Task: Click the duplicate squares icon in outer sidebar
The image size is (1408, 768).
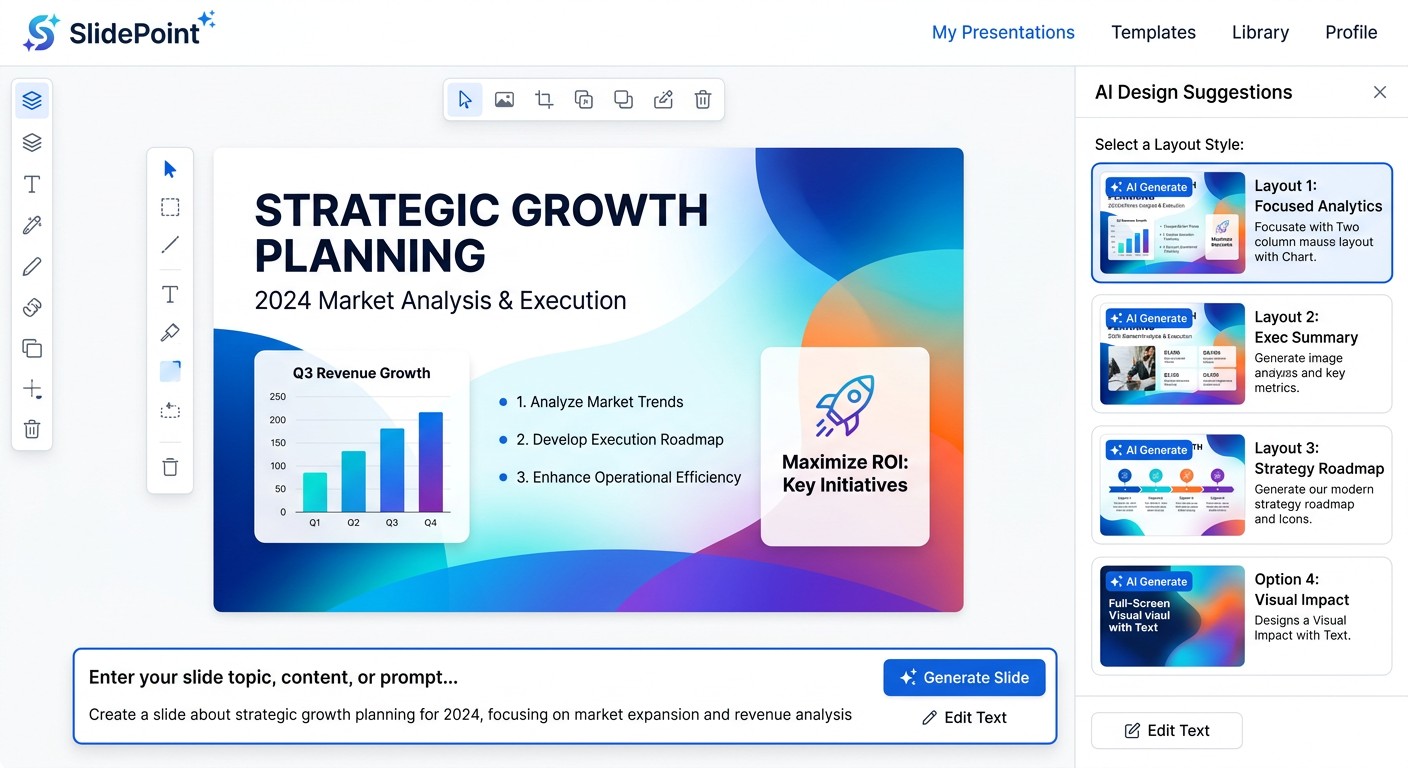Action: click(x=32, y=348)
